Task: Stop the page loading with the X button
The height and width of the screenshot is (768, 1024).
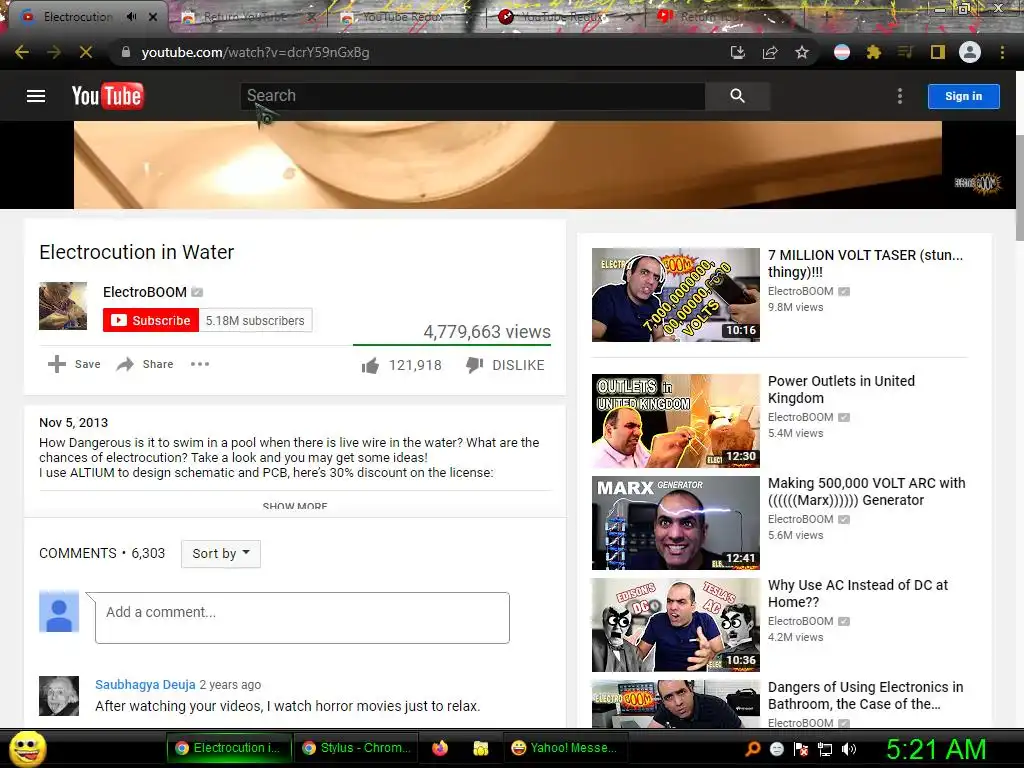Action: coord(86,52)
